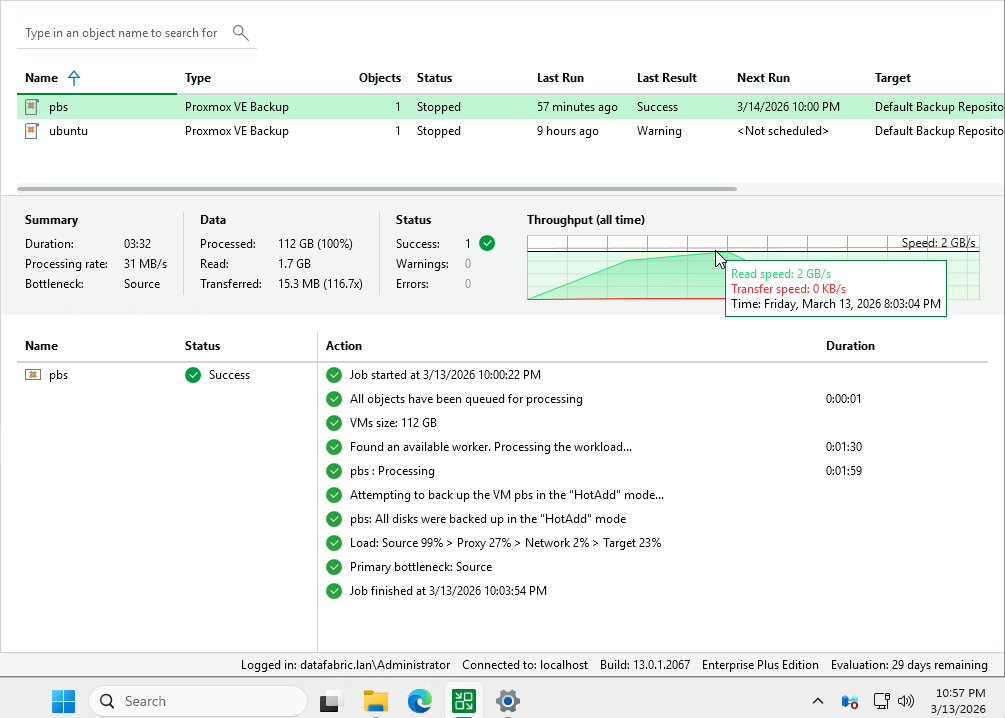The width and height of the screenshot is (1005, 718).
Task: Click 'Build: 13.0.1.2067' status text
Action: click(645, 665)
